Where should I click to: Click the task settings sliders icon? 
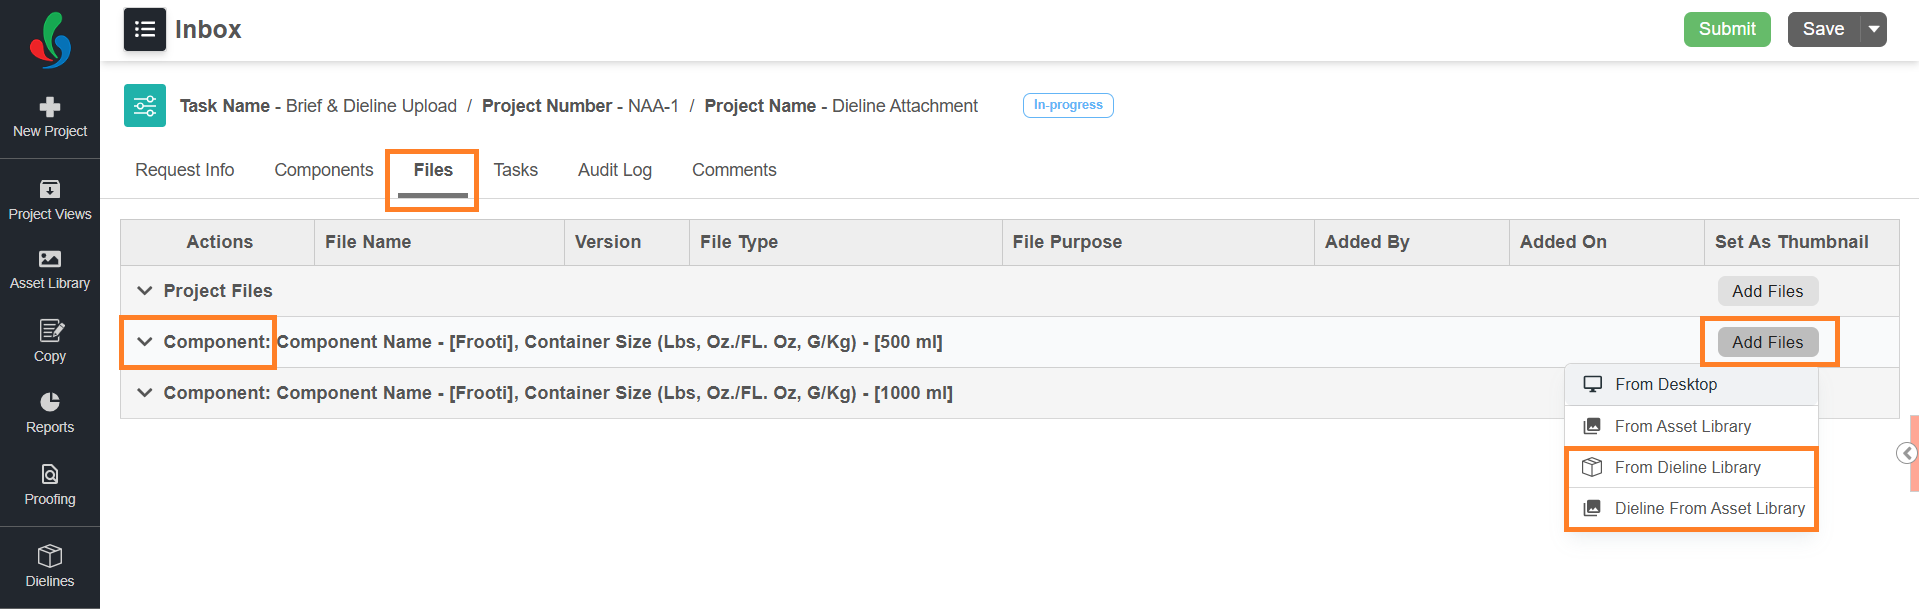(x=145, y=106)
